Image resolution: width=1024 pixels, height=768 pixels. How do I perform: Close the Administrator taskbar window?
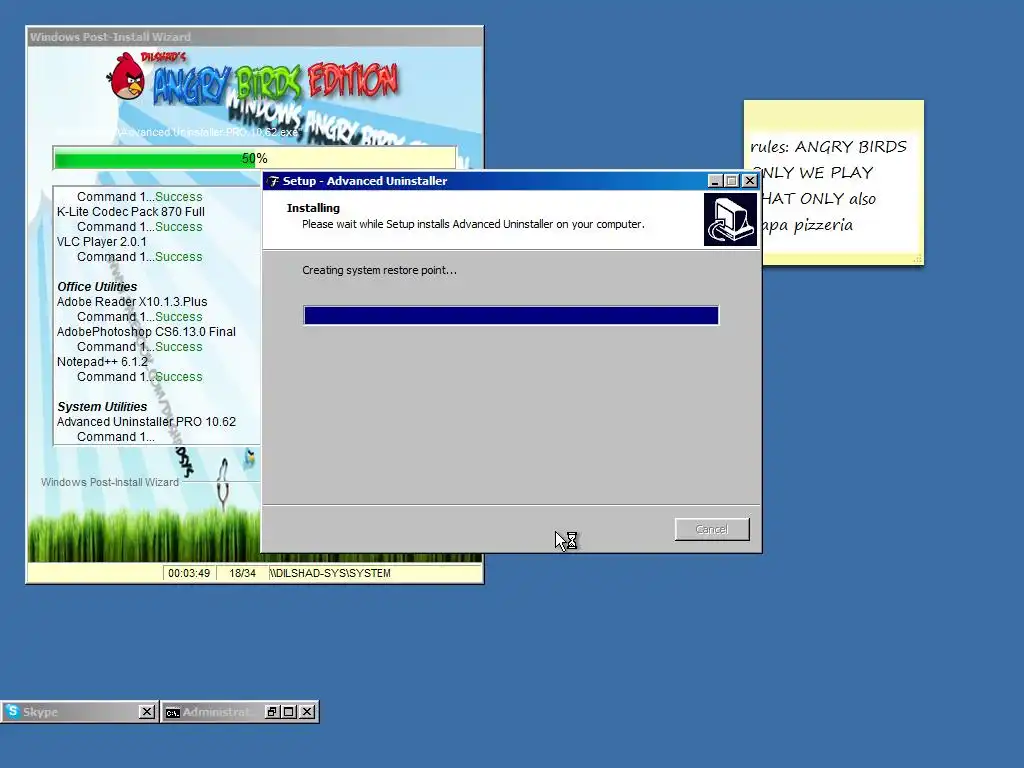pos(307,712)
